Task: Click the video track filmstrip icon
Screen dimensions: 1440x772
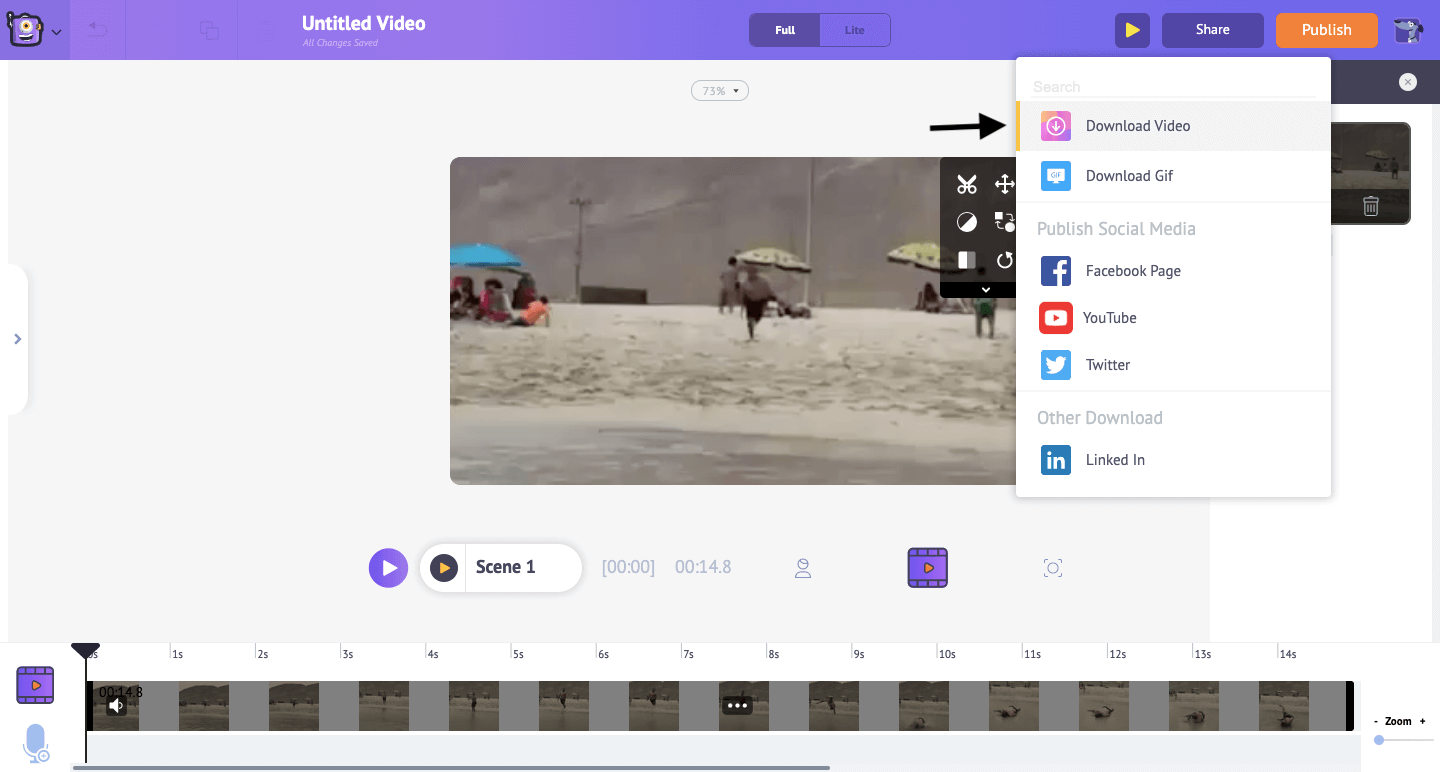Action: point(35,685)
